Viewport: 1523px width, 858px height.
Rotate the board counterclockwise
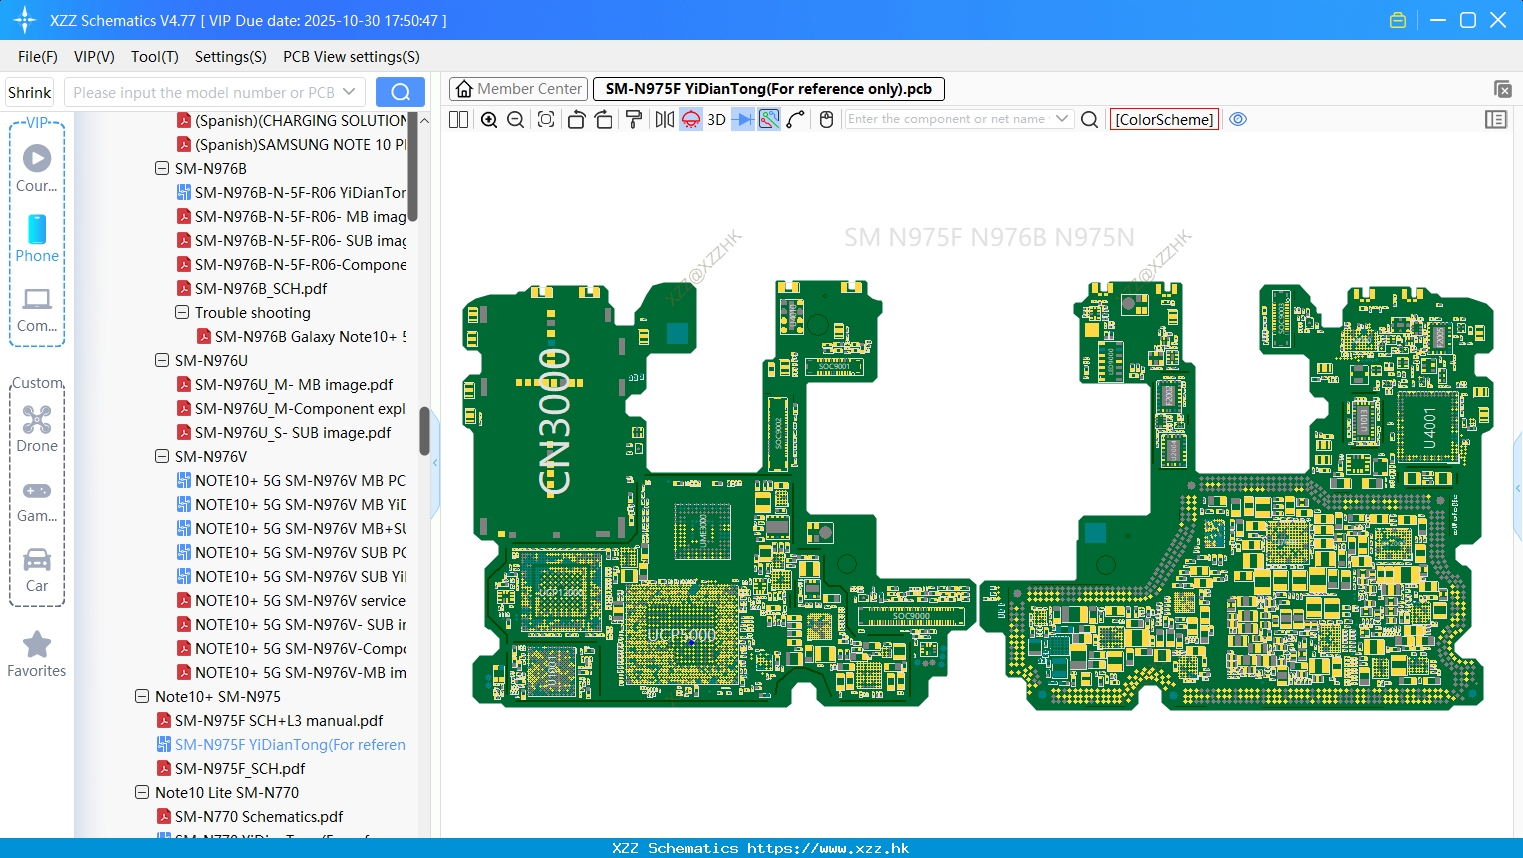(576, 119)
